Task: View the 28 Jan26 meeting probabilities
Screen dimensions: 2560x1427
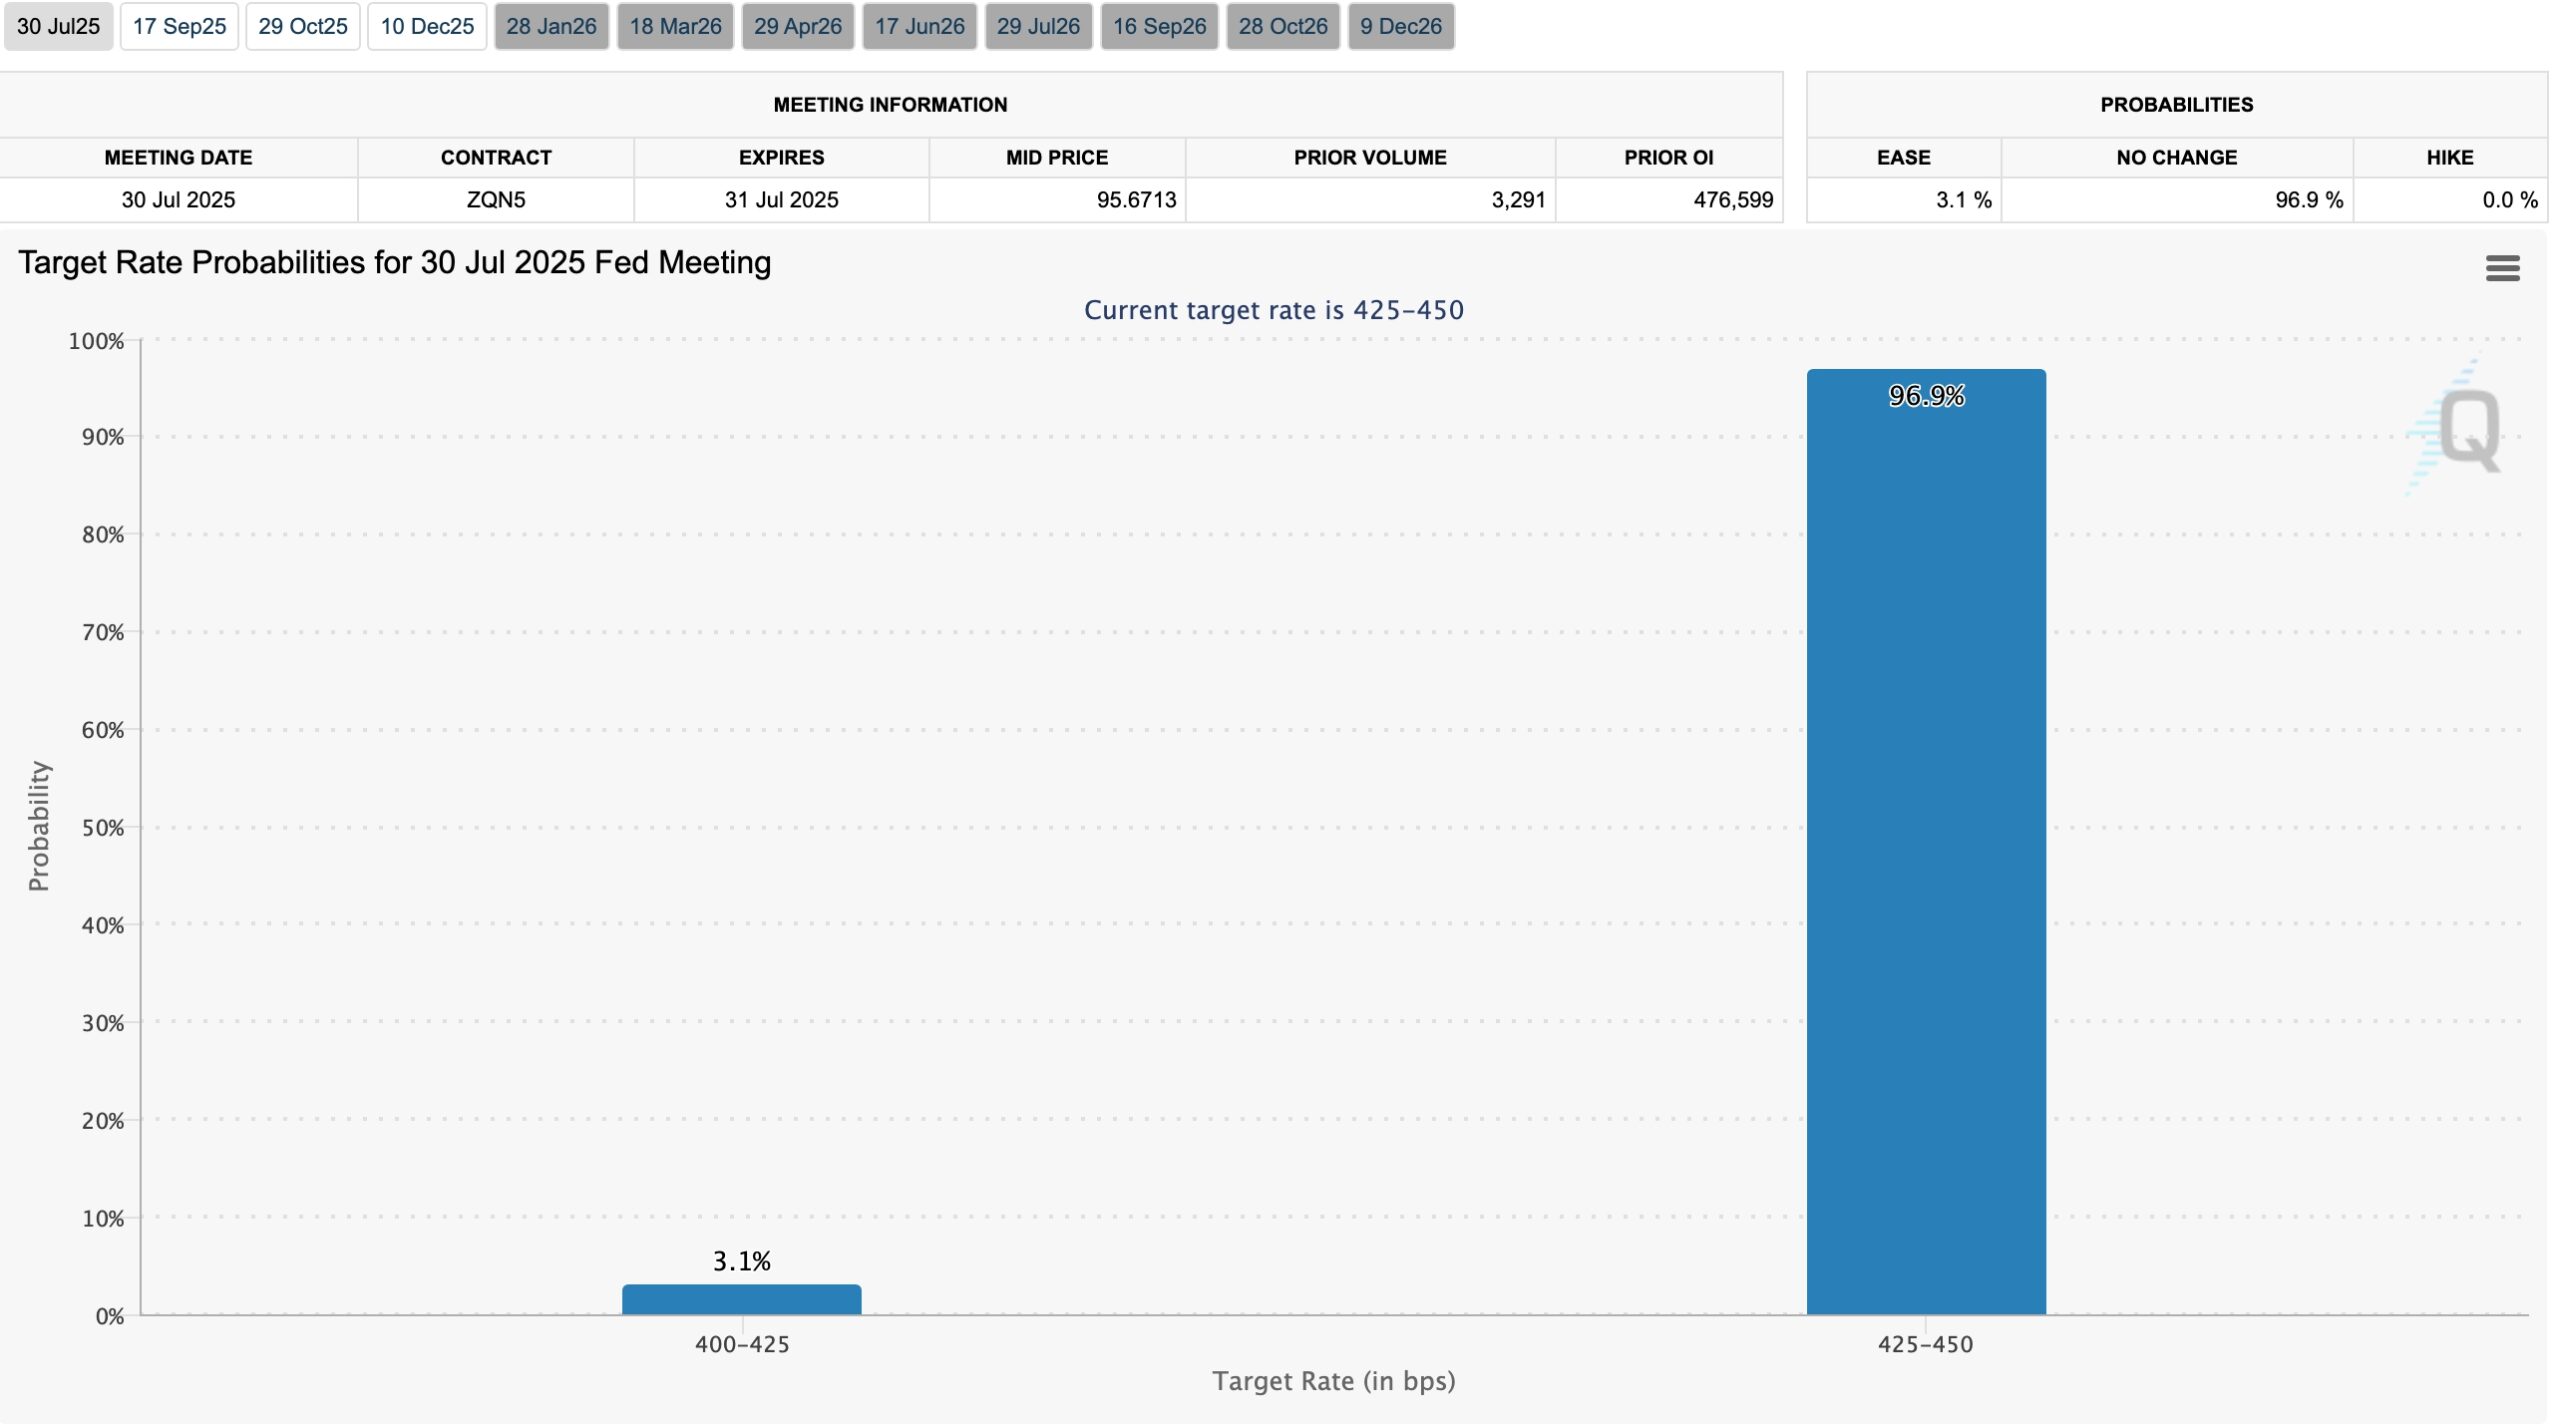Action: pyautogui.click(x=551, y=27)
